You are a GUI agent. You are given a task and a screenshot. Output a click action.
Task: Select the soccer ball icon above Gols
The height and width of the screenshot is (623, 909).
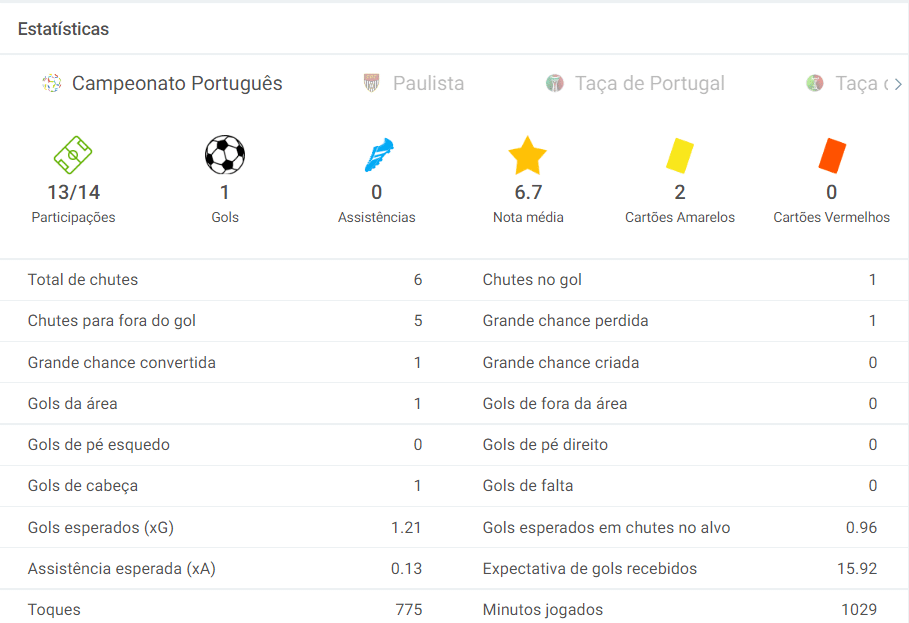coord(224,155)
